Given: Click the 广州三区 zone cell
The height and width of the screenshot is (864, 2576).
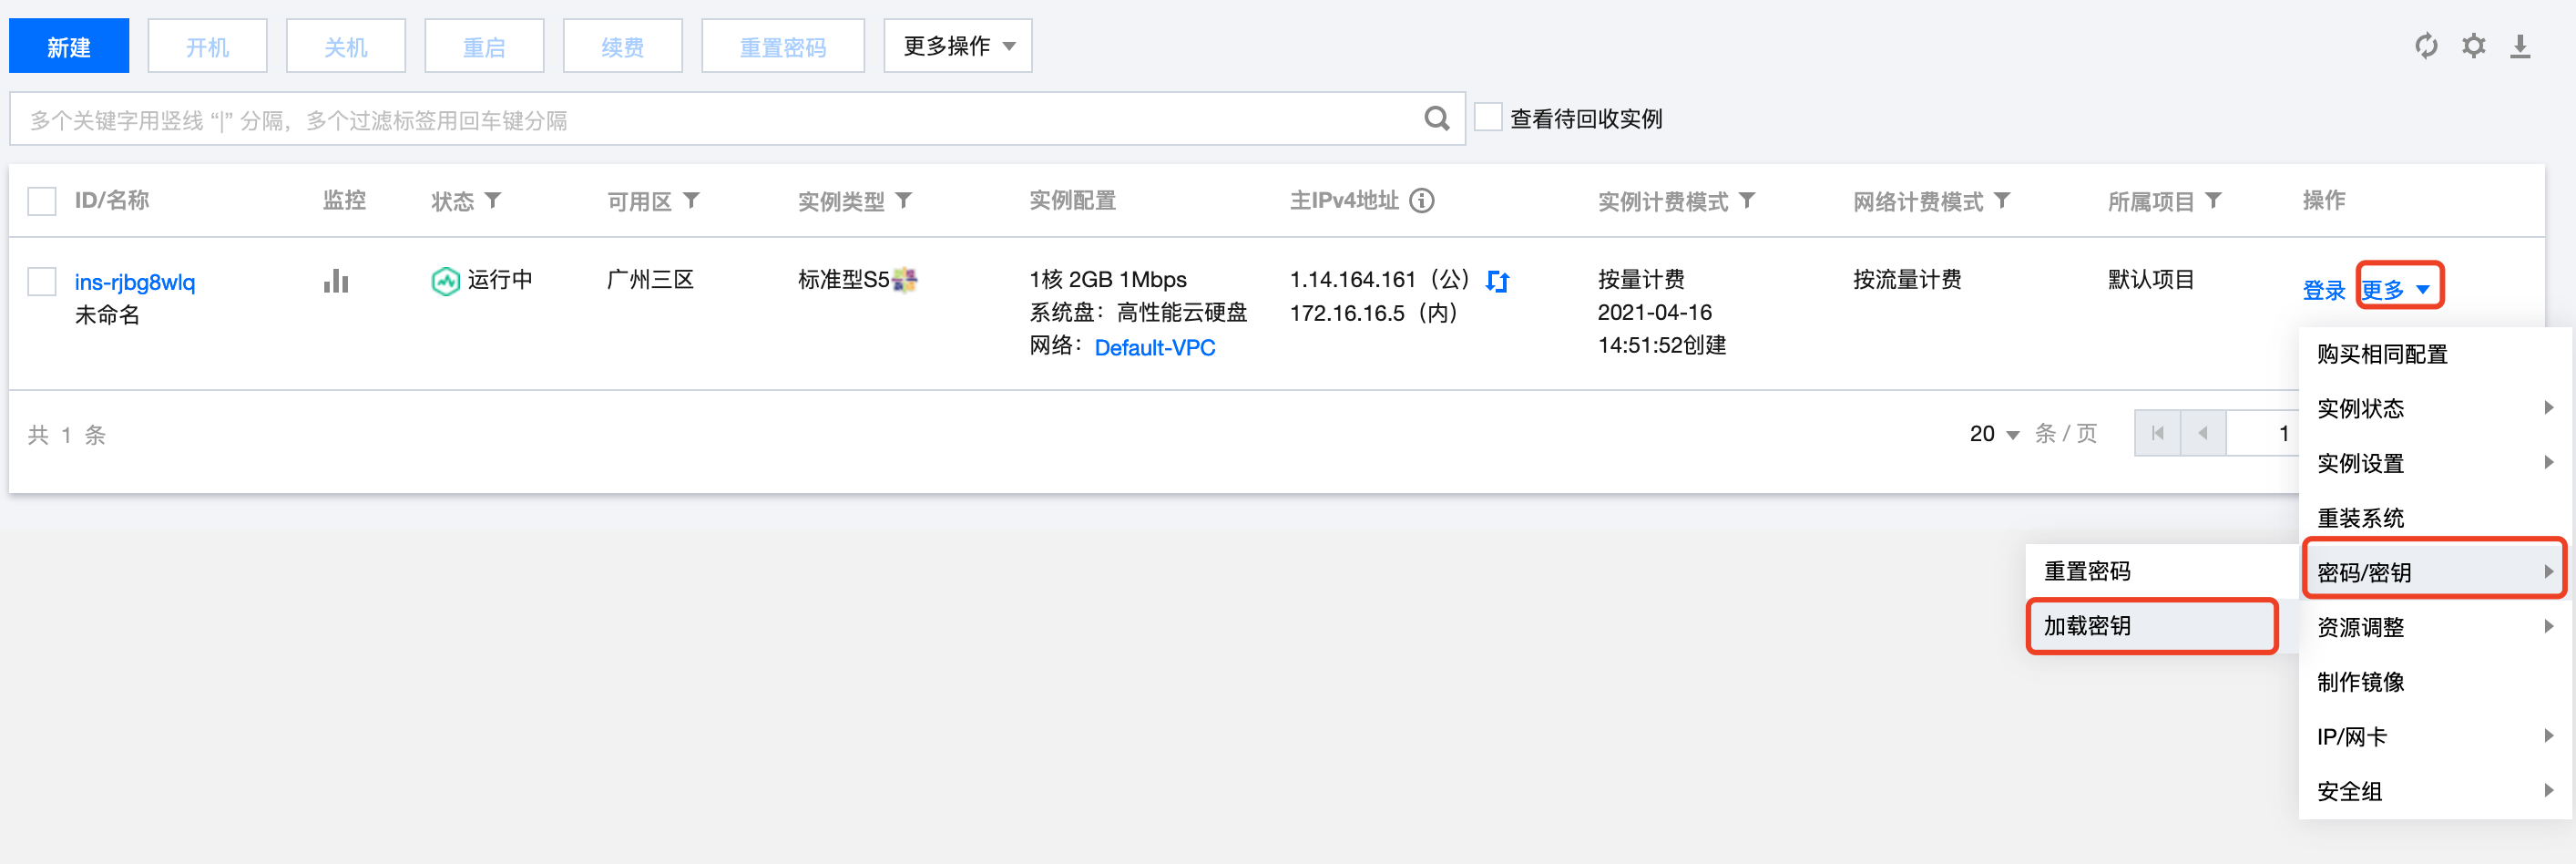Looking at the screenshot, I should tap(650, 280).
